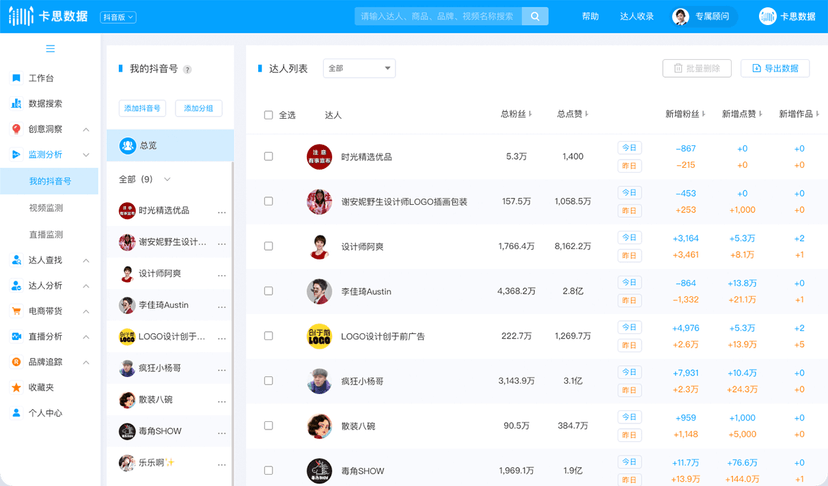Screen dimensions: 828x486
Task: Open the 抖音版 version dropdown
Action: (118, 17)
